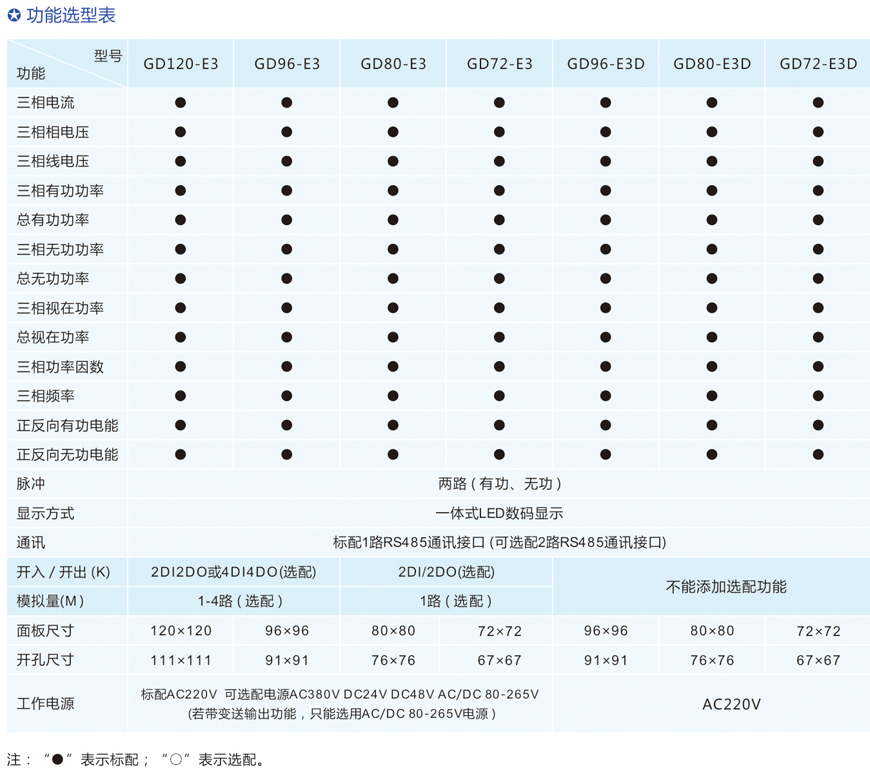Click the 两路(有功、无功) cell

(499, 484)
